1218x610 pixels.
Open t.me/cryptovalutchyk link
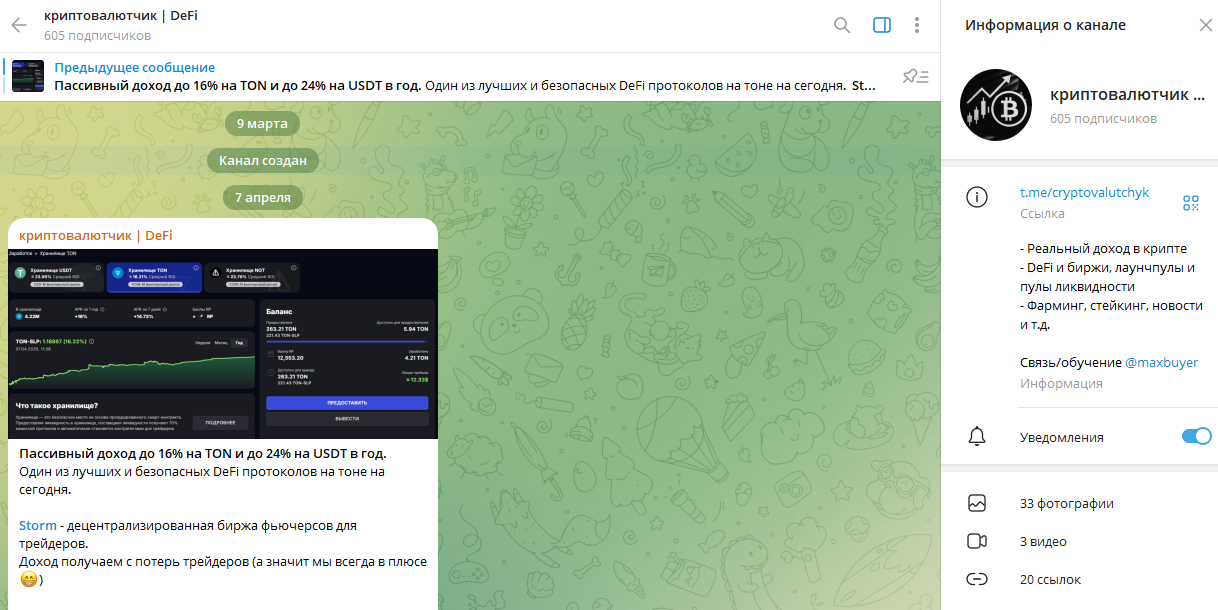[x=1084, y=192]
